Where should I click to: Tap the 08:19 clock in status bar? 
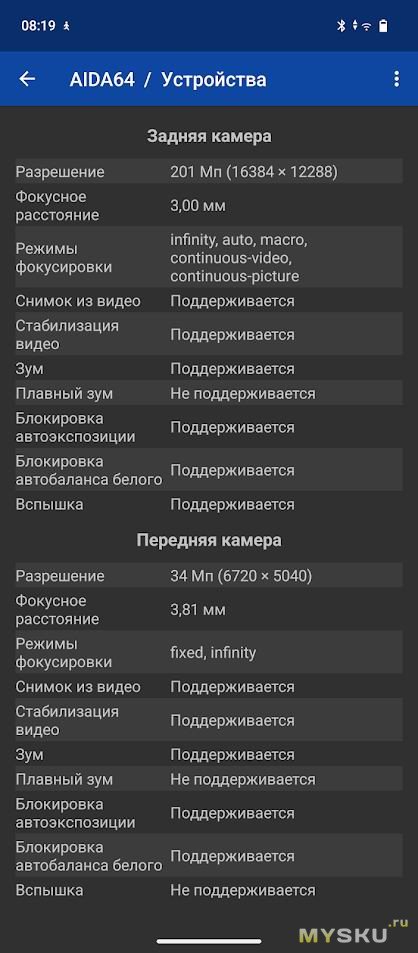(38, 26)
